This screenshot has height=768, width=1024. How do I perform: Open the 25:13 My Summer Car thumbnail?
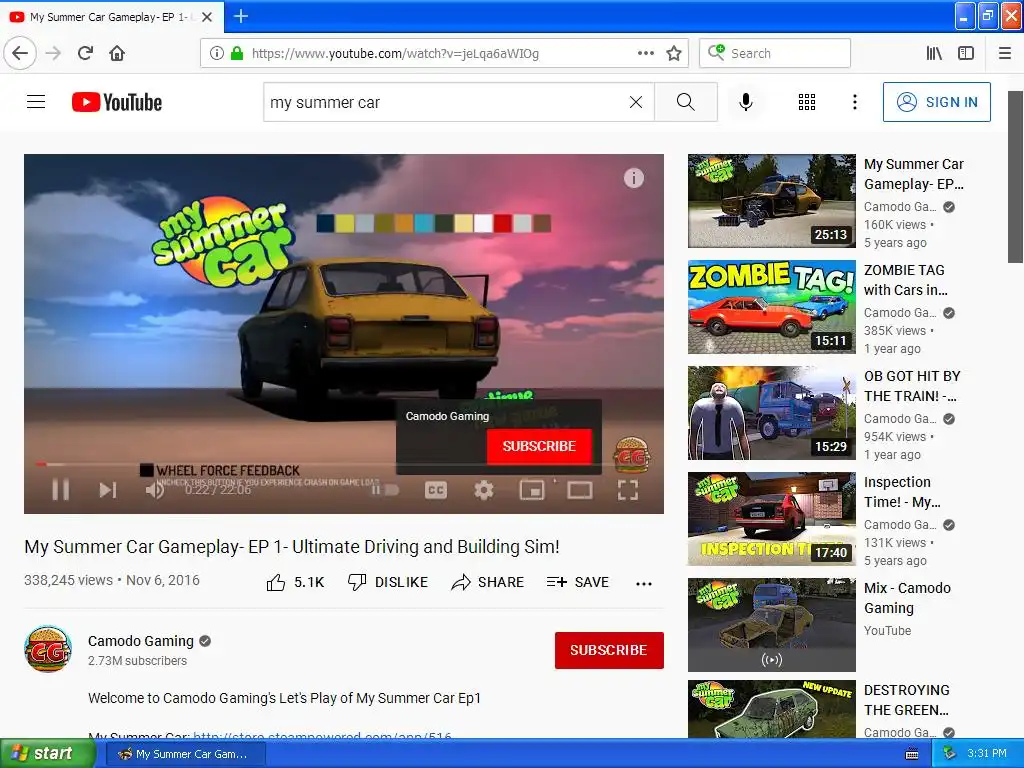pos(772,200)
